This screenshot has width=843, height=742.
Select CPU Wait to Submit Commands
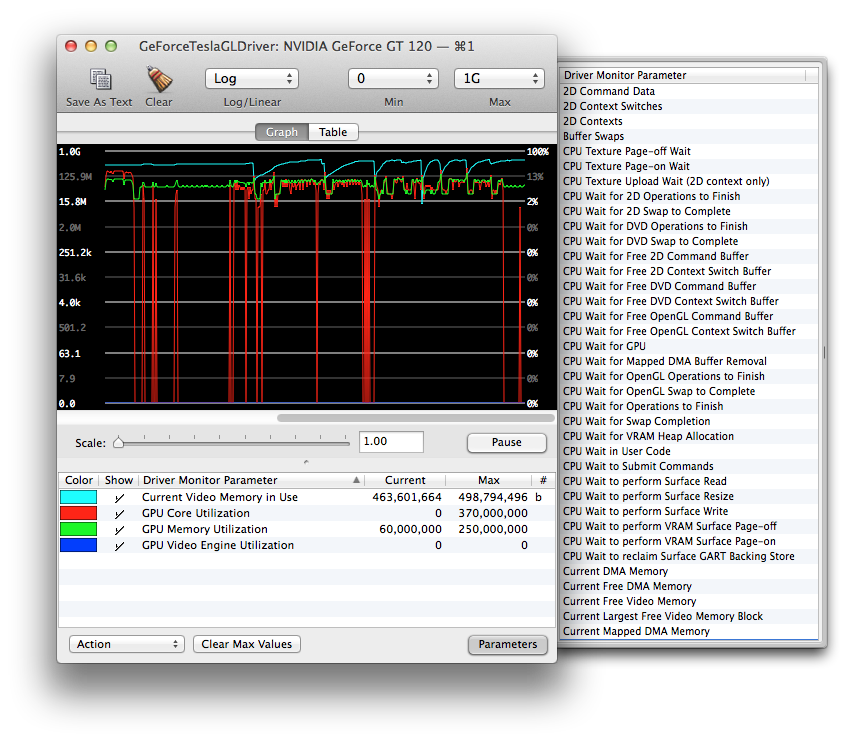[x=689, y=467]
